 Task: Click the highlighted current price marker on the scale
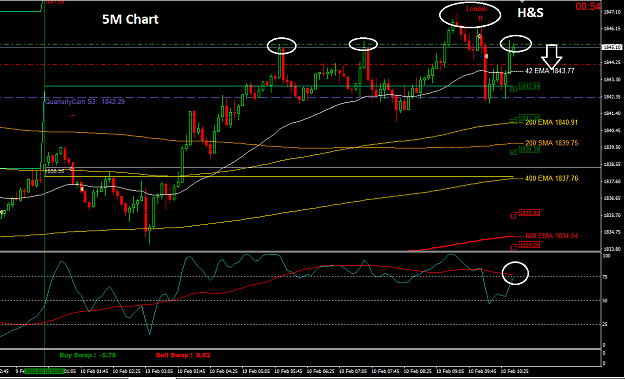pyautogui.click(x=612, y=47)
